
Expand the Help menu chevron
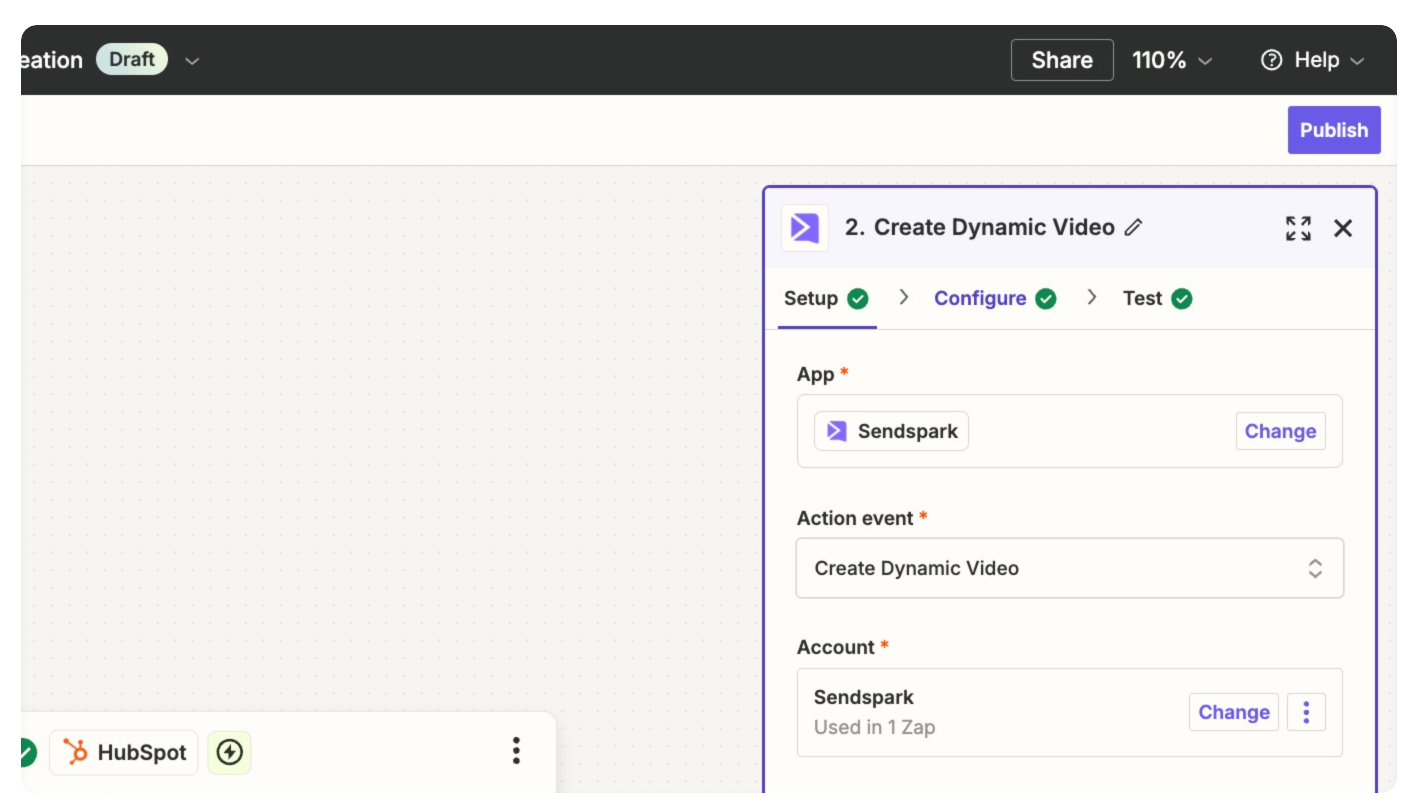click(x=1357, y=61)
